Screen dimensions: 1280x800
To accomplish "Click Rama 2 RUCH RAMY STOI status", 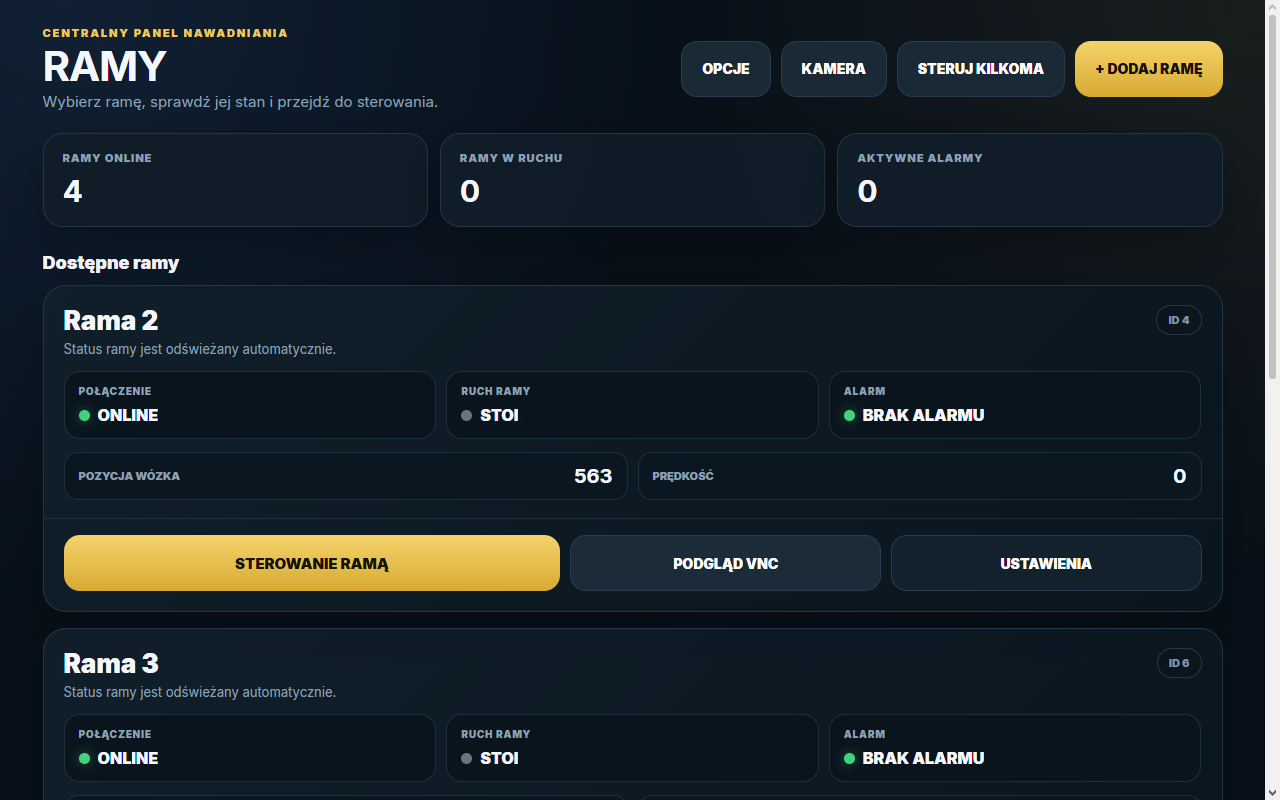I will 632,405.
